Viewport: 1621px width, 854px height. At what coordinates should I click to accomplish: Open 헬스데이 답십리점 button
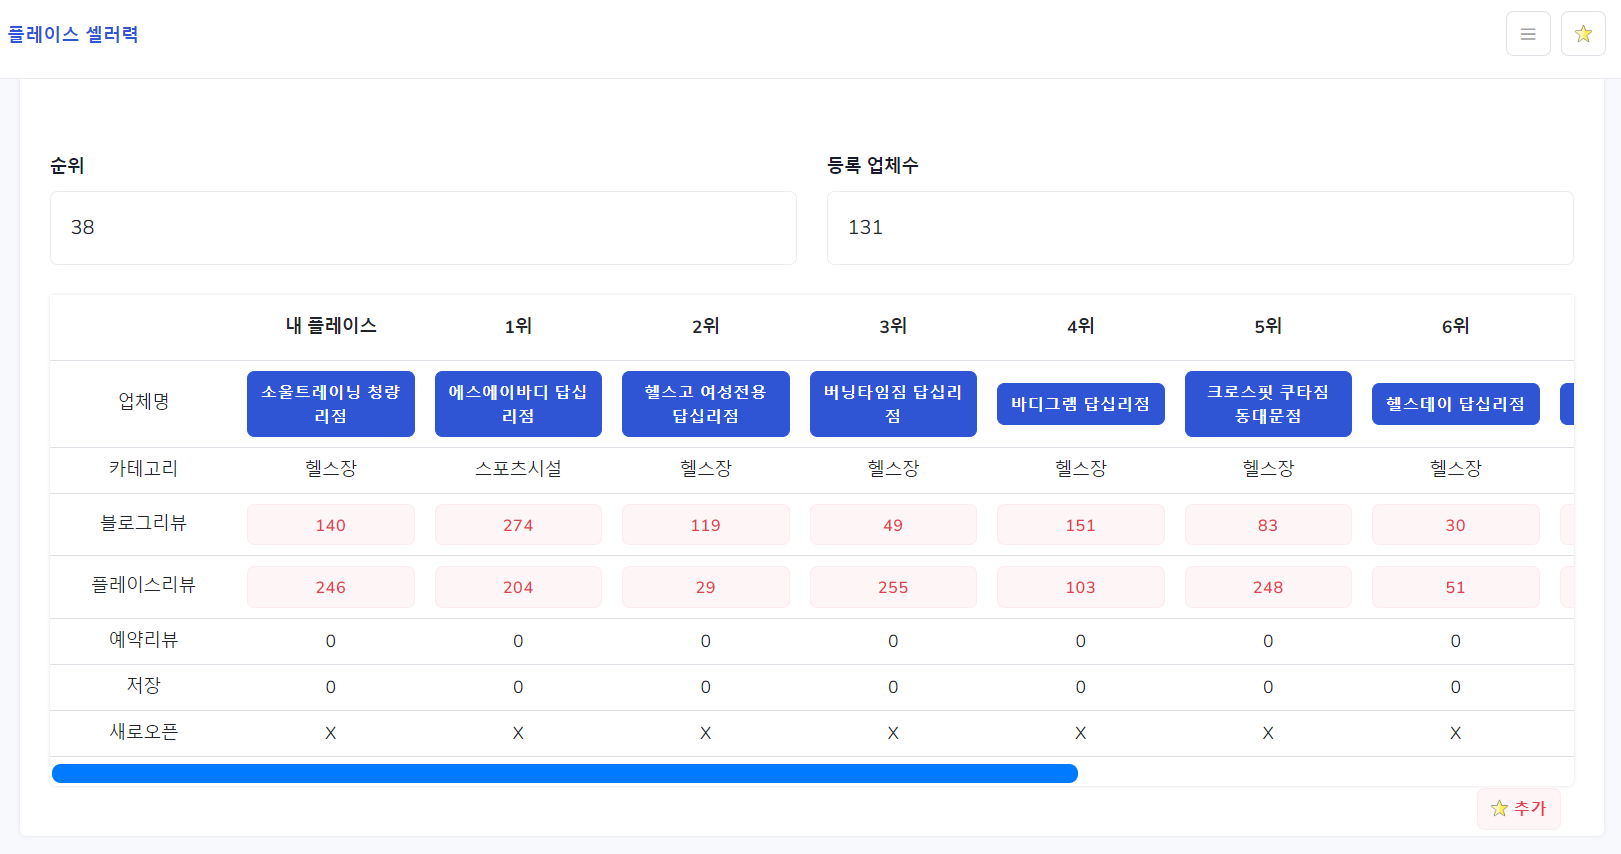pos(1456,404)
